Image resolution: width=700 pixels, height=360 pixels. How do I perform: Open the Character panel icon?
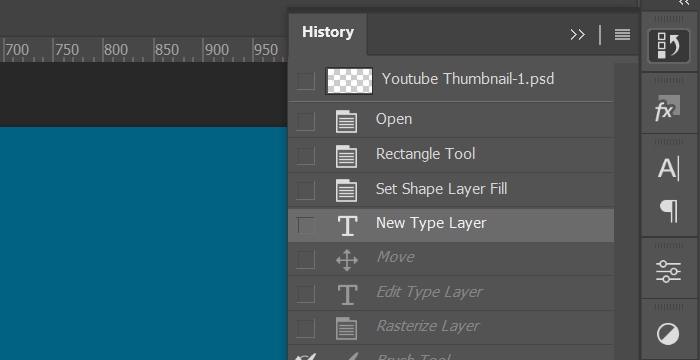click(668, 169)
